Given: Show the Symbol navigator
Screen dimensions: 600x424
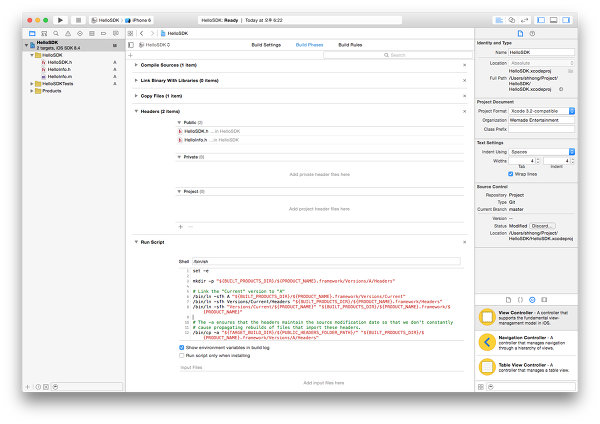Looking at the screenshot, I should click(x=44, y=34).
